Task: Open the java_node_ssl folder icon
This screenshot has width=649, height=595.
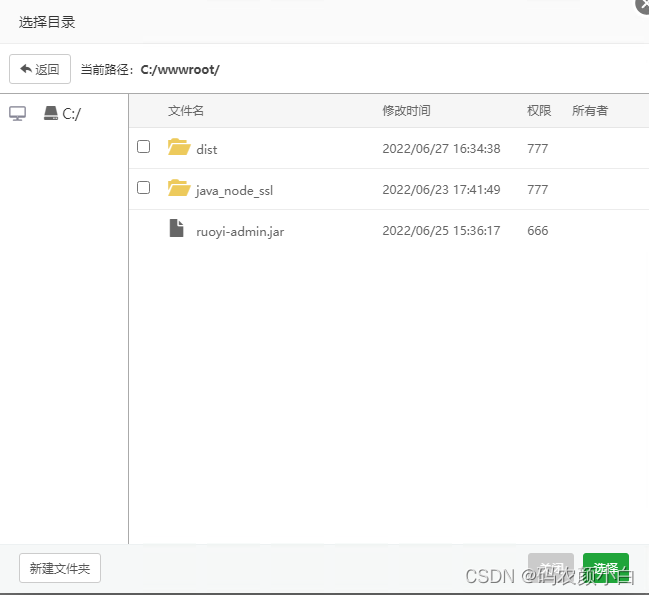Action: pyautogui.click(x=179, y=187)
